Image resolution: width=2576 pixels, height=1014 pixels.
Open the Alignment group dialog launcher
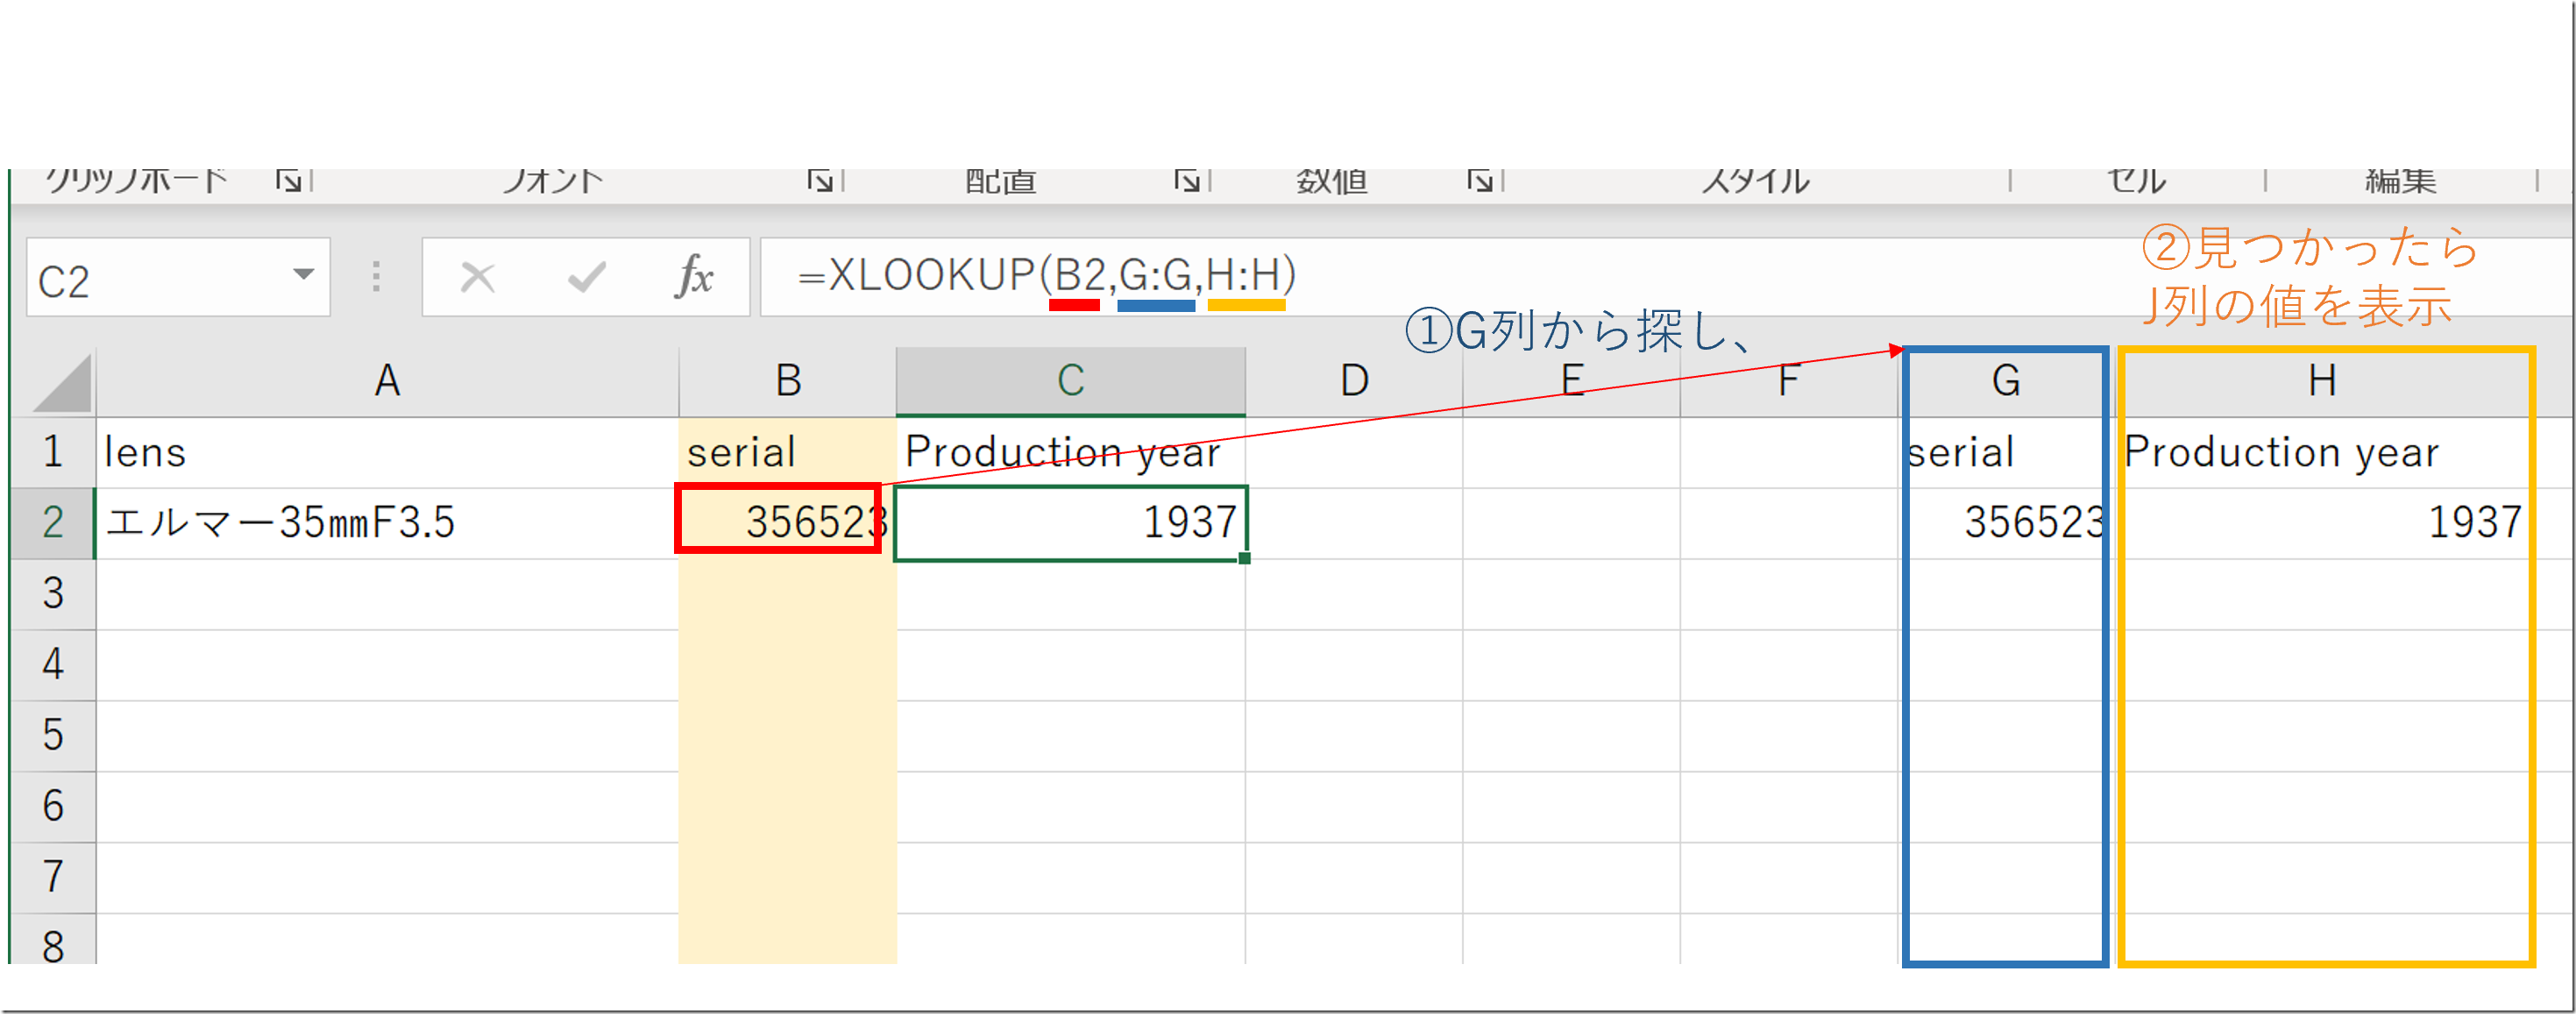(1187, 180)
